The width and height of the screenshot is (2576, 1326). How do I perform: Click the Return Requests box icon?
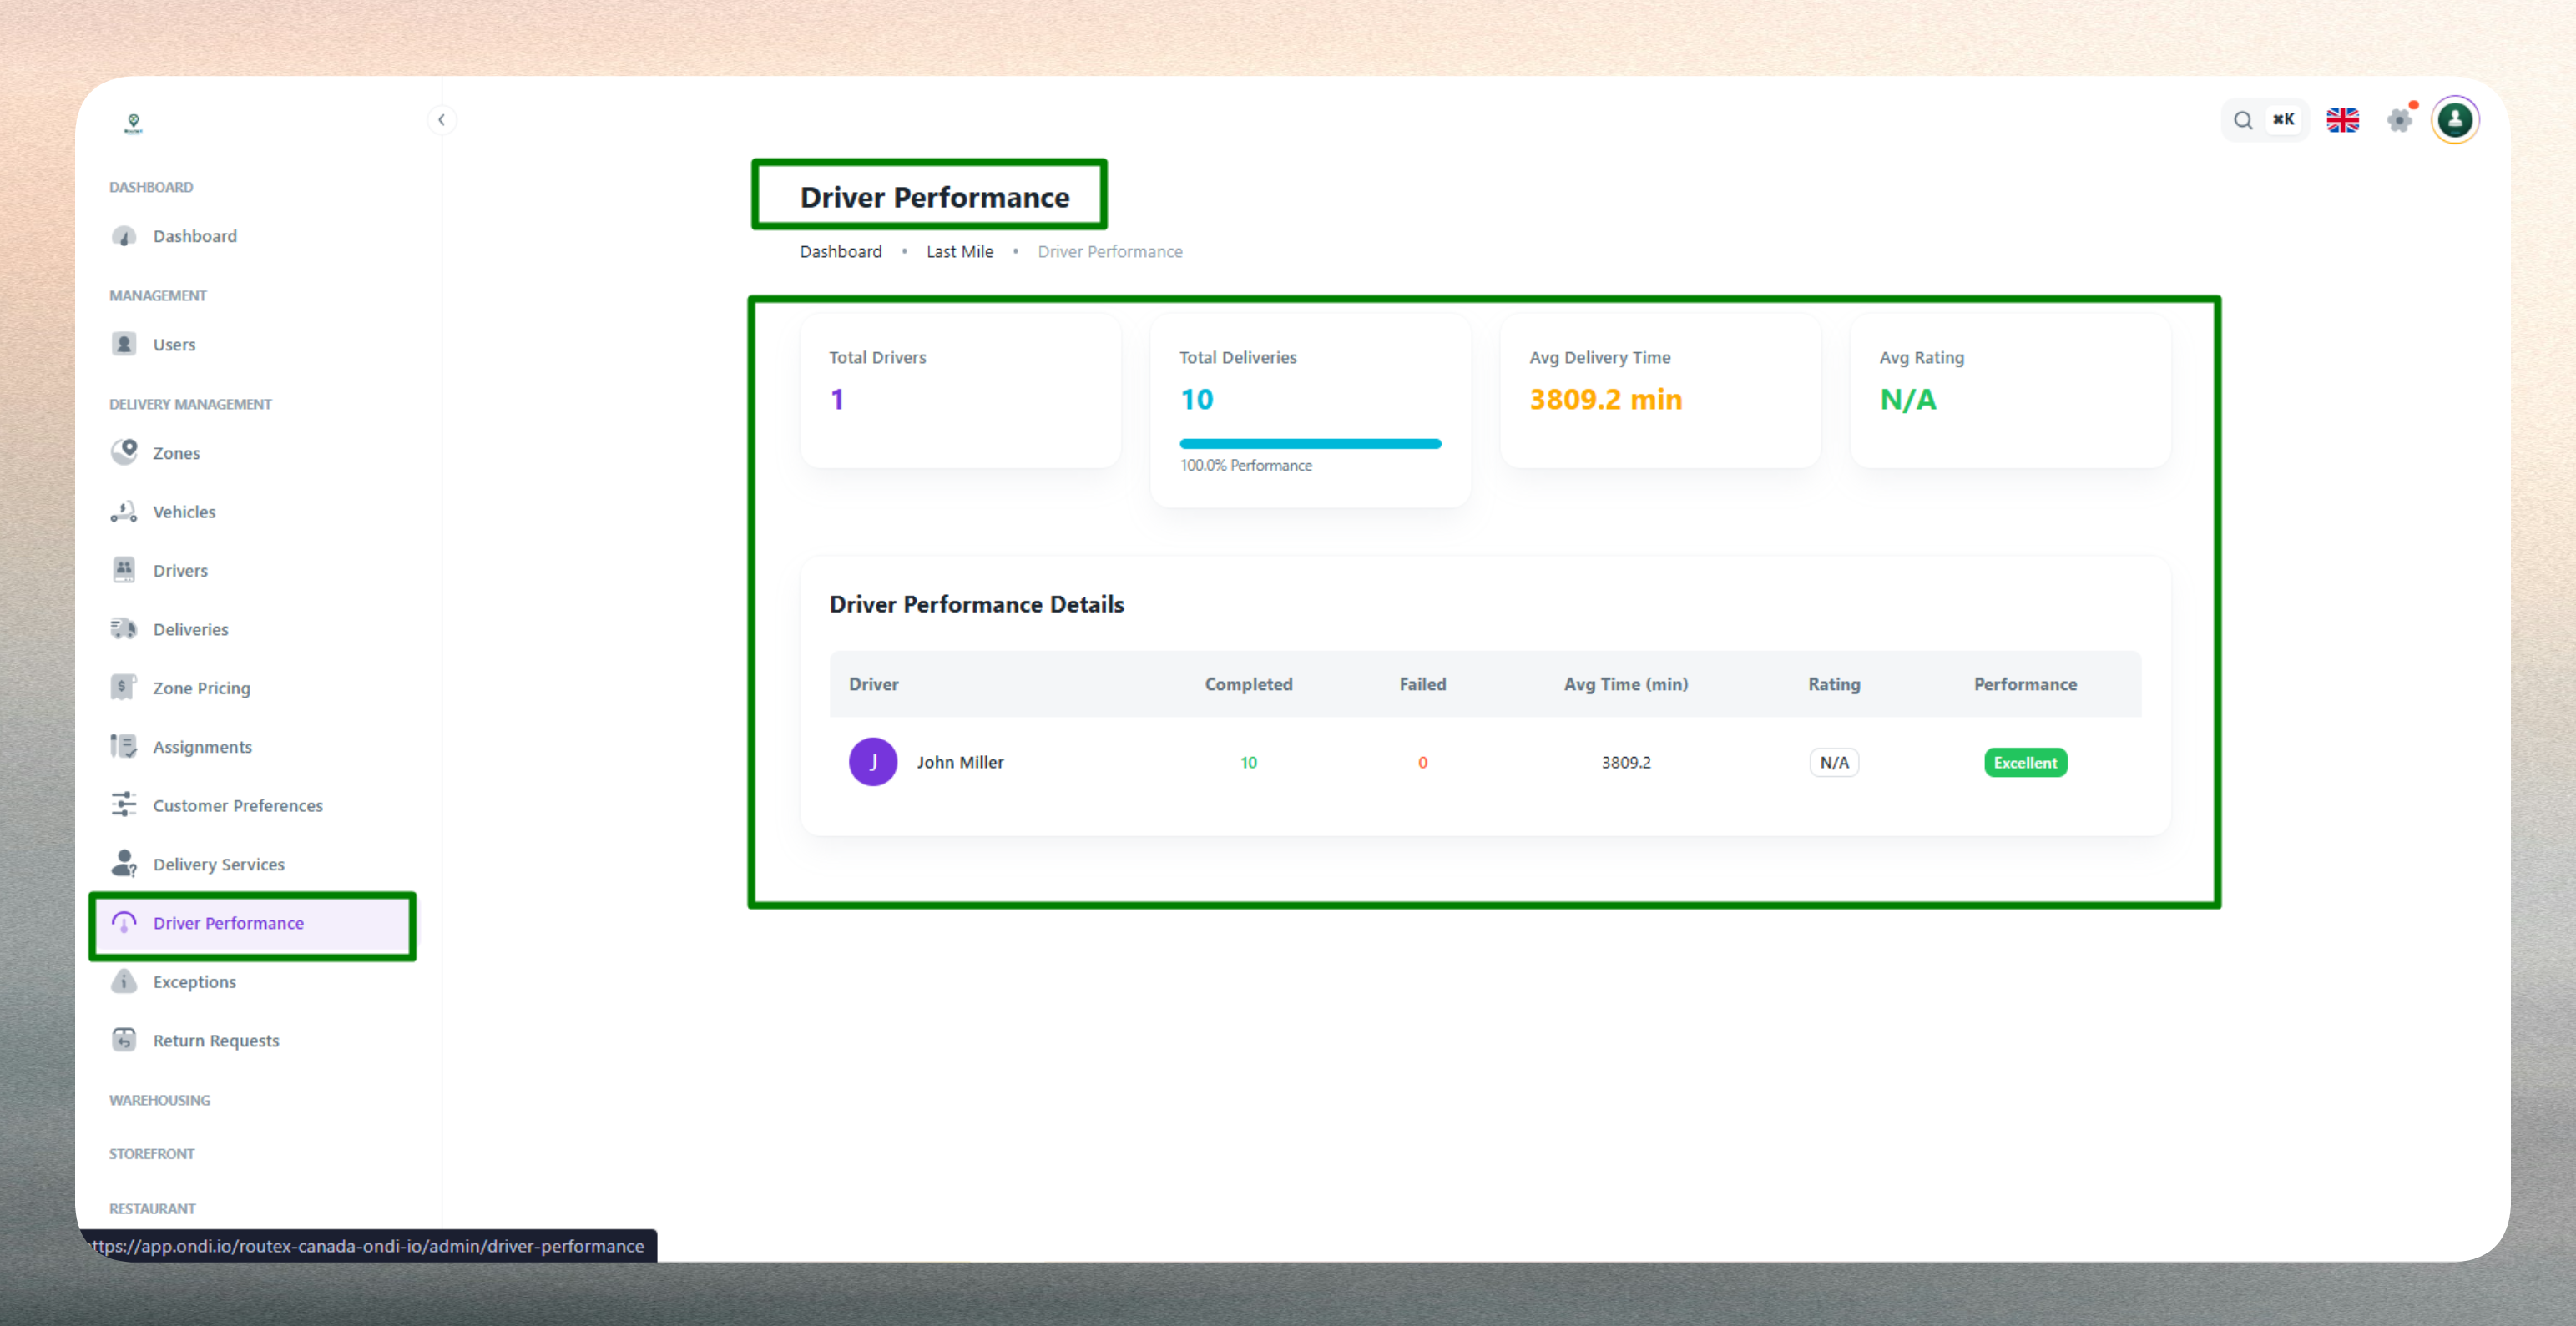click(x=123, y=1040)
